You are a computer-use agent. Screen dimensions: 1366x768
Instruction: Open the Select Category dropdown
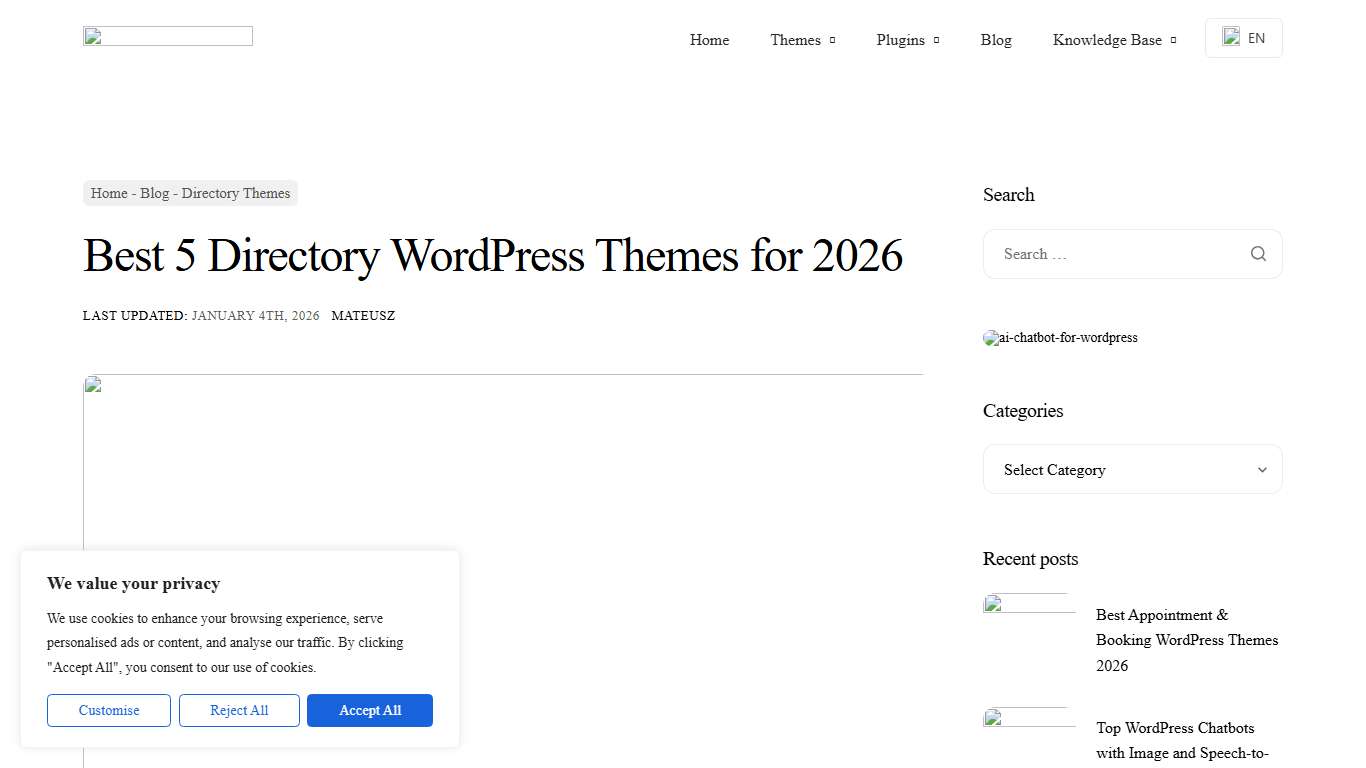[x=1132, y=469]
